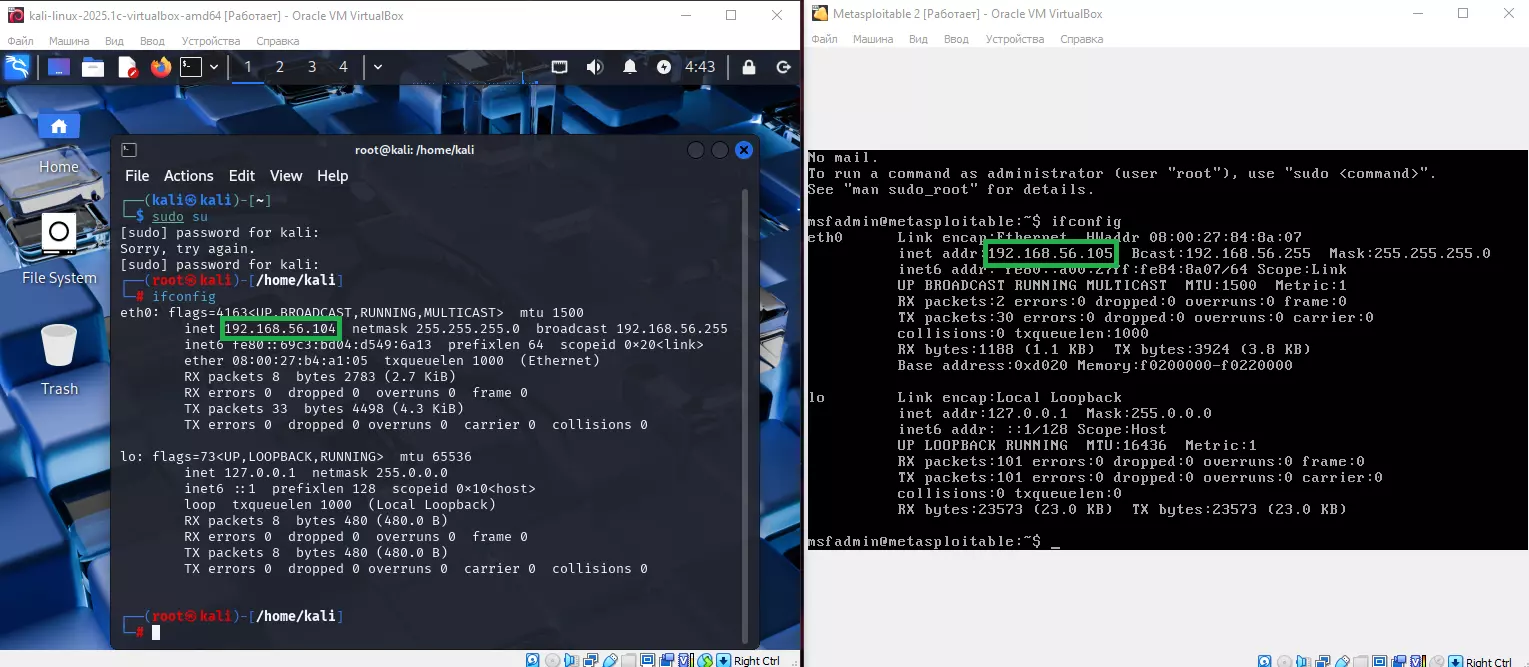Switch to workspace 3
This screenshot has width=1529, height=667.
click(x=312, y=67)
